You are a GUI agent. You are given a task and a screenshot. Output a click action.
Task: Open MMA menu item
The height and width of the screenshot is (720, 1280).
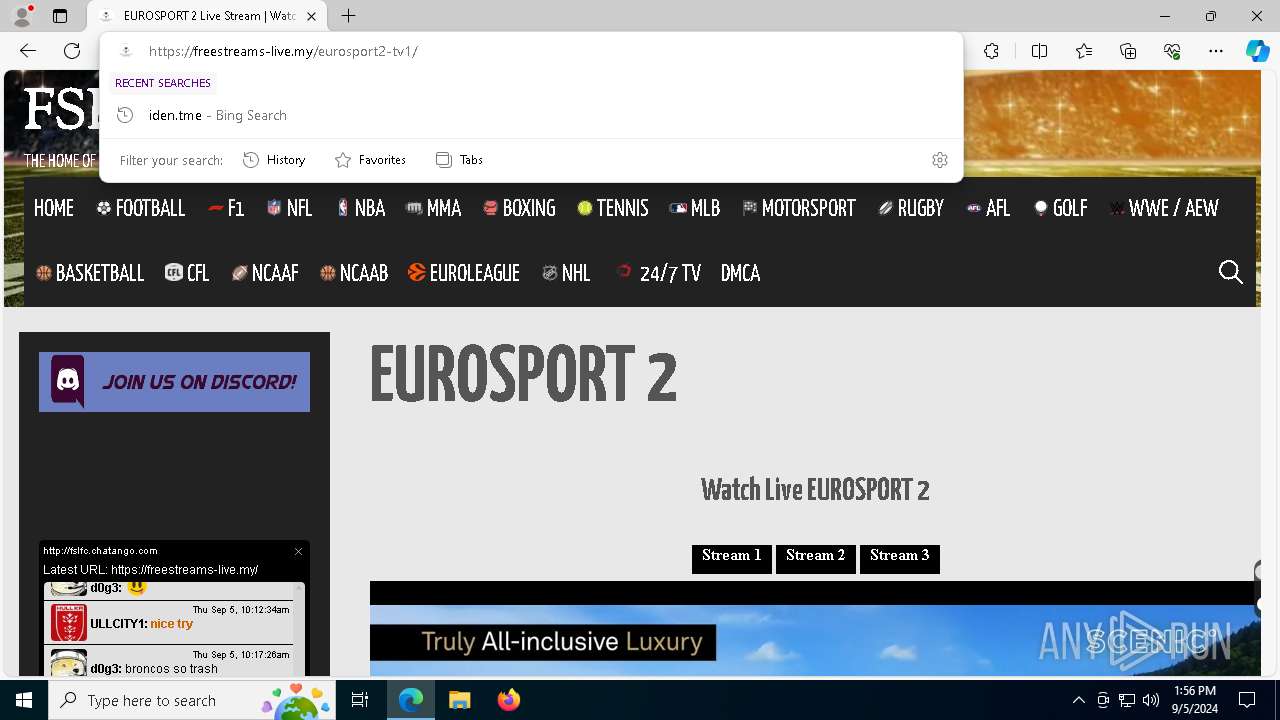point(433,208)
